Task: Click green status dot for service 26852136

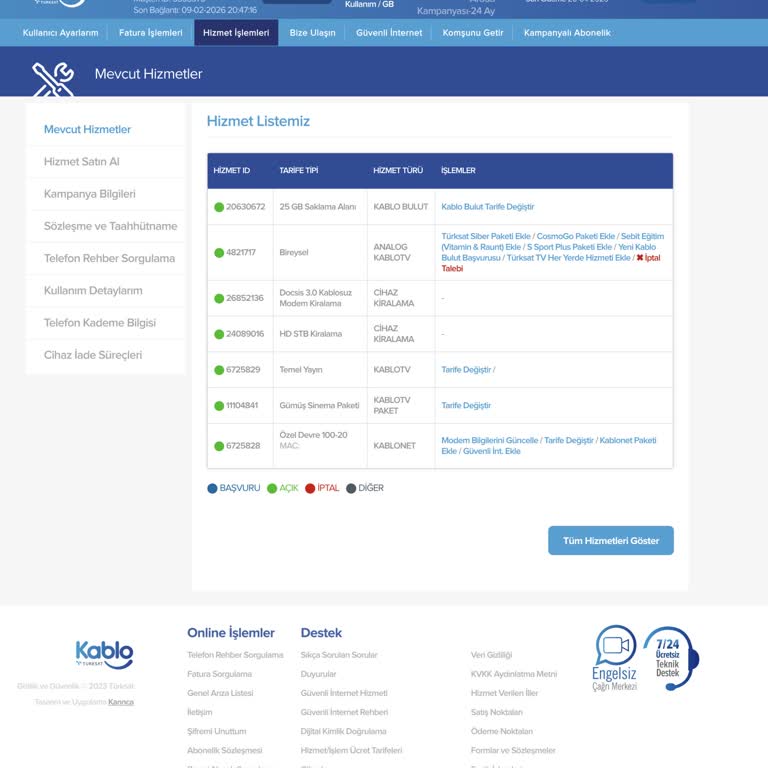Action: click(x=219, y=298)
